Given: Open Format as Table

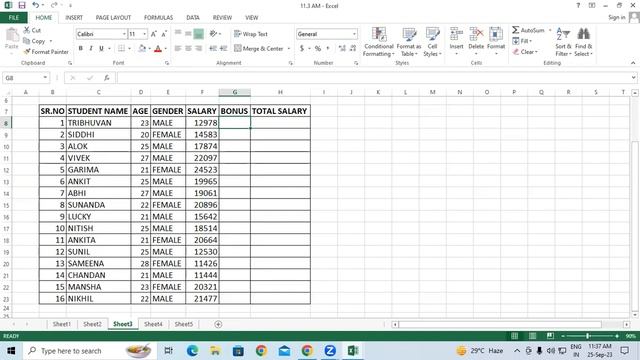Looking at the screenshot, I should 409,42.
